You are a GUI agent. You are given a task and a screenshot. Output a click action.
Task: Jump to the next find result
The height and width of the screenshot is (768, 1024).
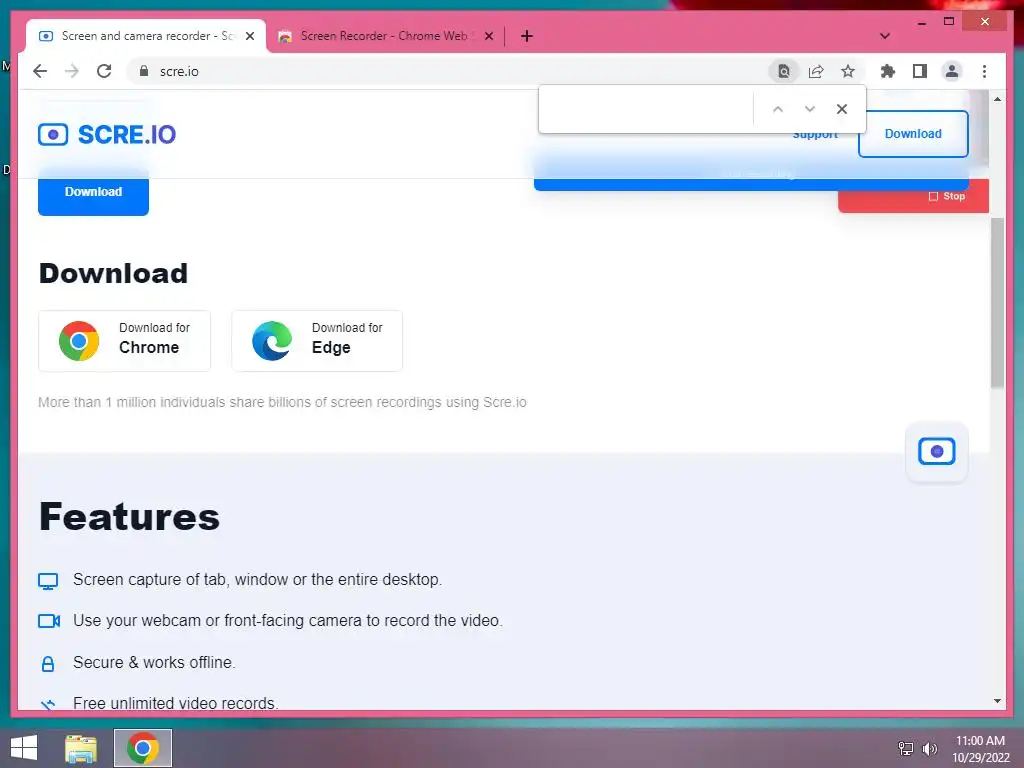810,109
